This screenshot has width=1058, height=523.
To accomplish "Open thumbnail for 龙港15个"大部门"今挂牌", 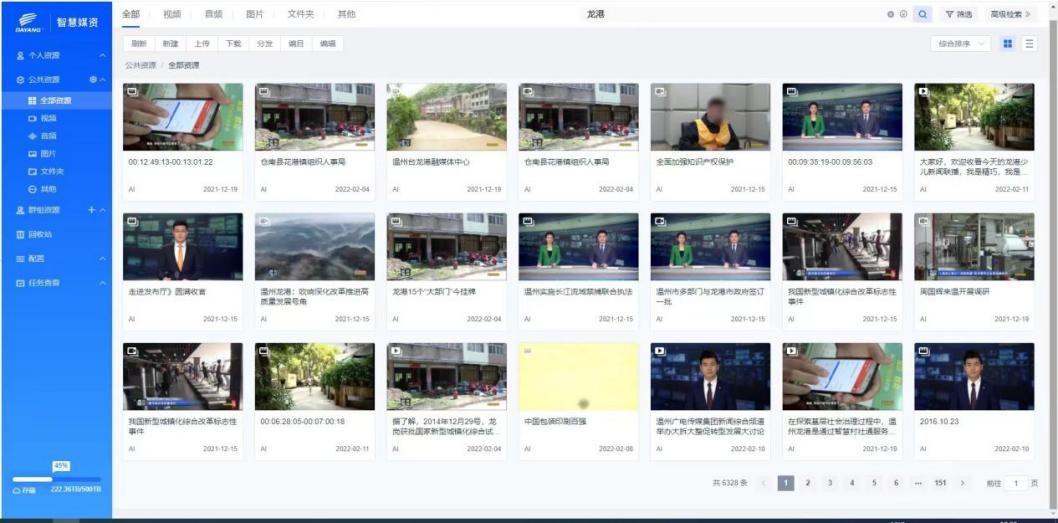I will point(447,247).
